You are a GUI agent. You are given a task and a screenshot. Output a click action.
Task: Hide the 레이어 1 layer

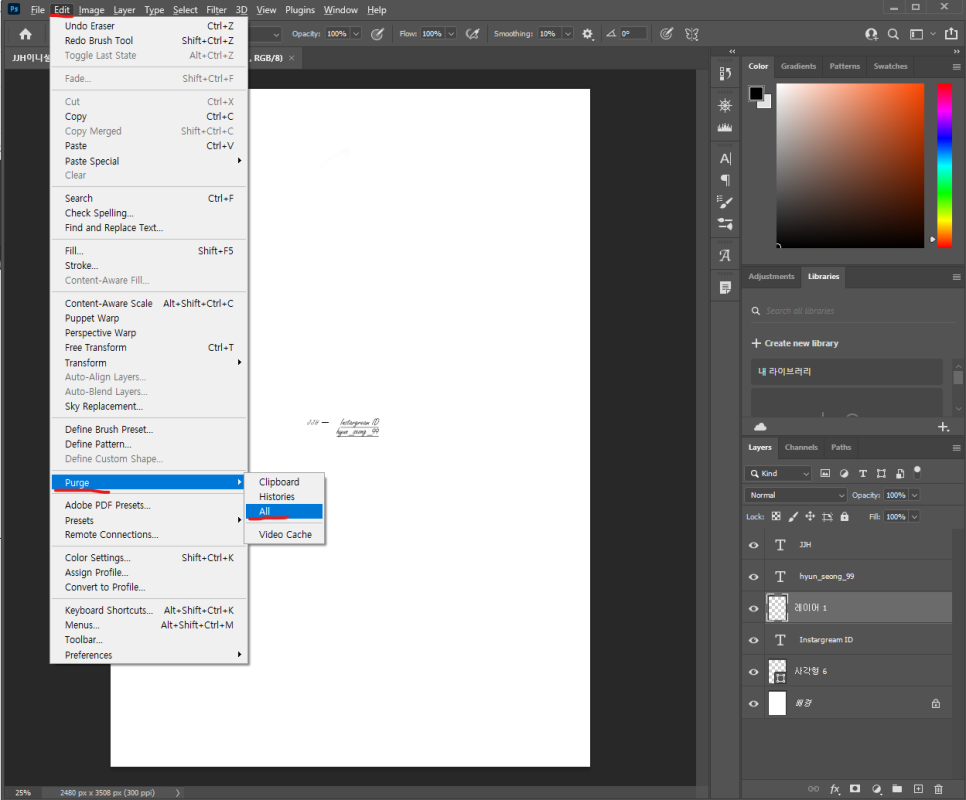pos(753,608)
